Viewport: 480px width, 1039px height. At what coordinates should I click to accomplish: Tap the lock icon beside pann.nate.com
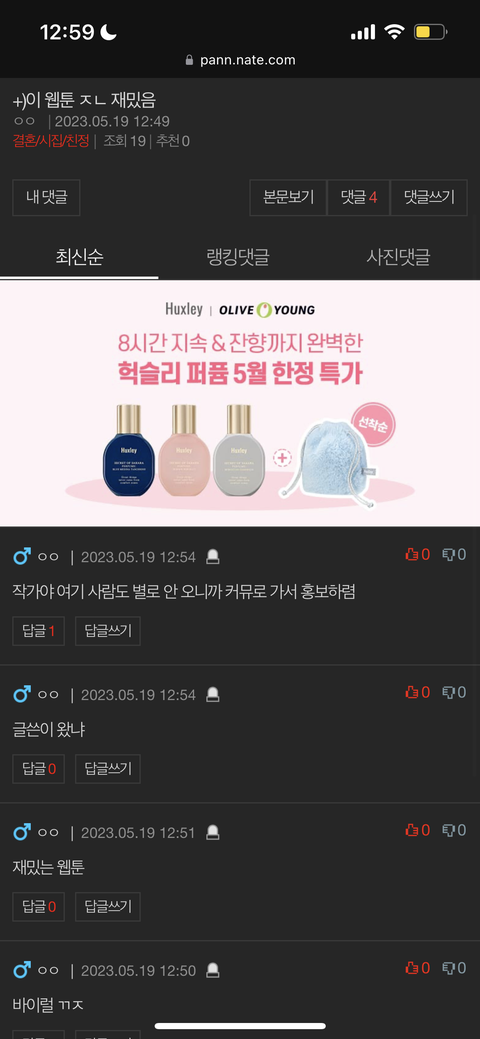(x=190, y=60)
